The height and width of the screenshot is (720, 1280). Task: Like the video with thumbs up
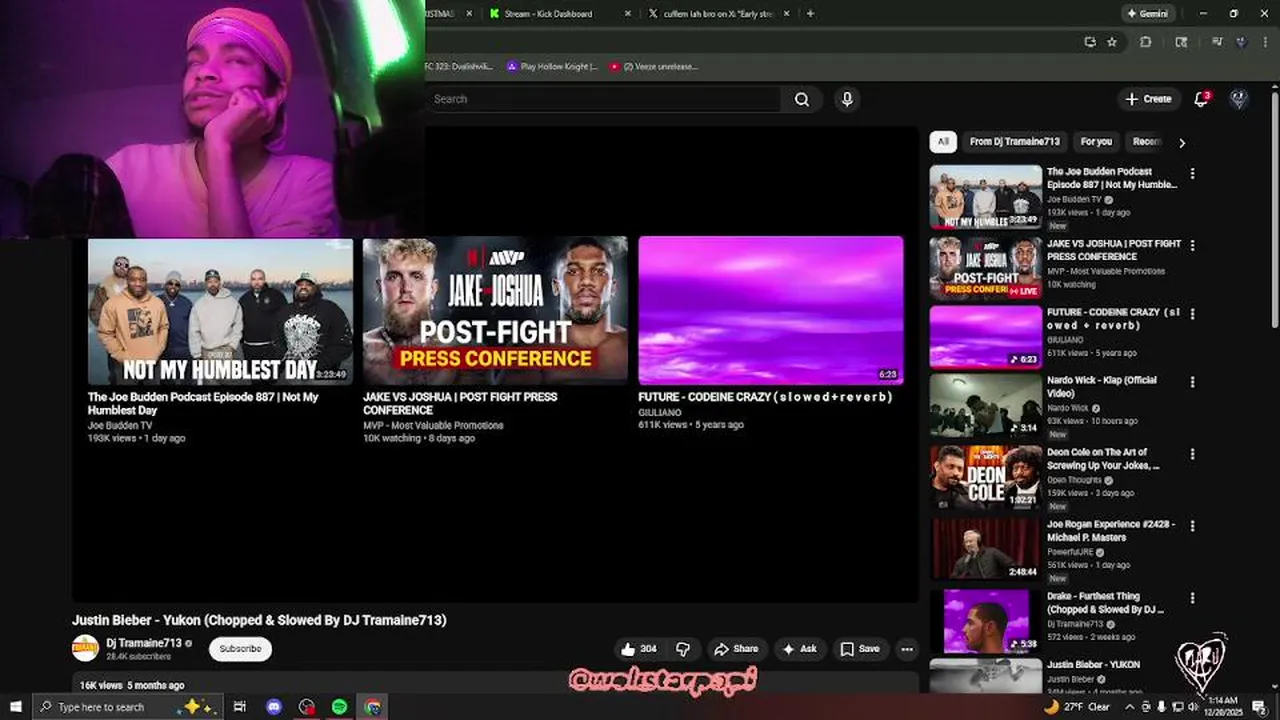tap(640, 649)
